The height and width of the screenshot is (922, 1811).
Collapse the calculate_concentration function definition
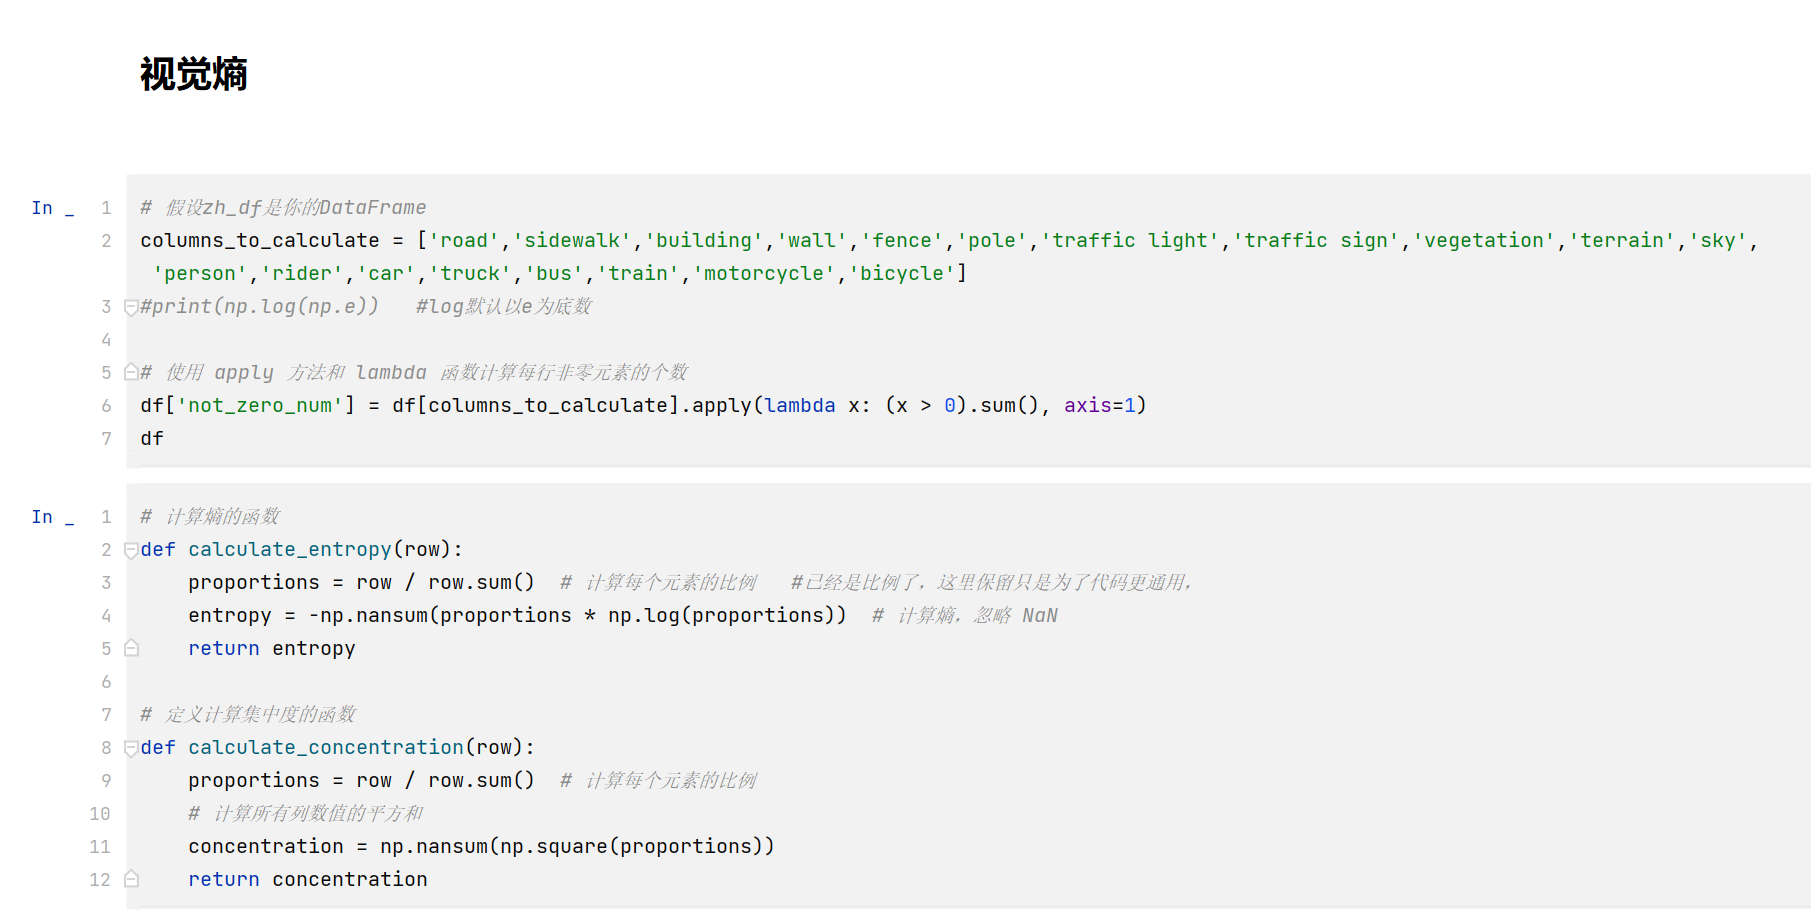(x=131, y=748)
